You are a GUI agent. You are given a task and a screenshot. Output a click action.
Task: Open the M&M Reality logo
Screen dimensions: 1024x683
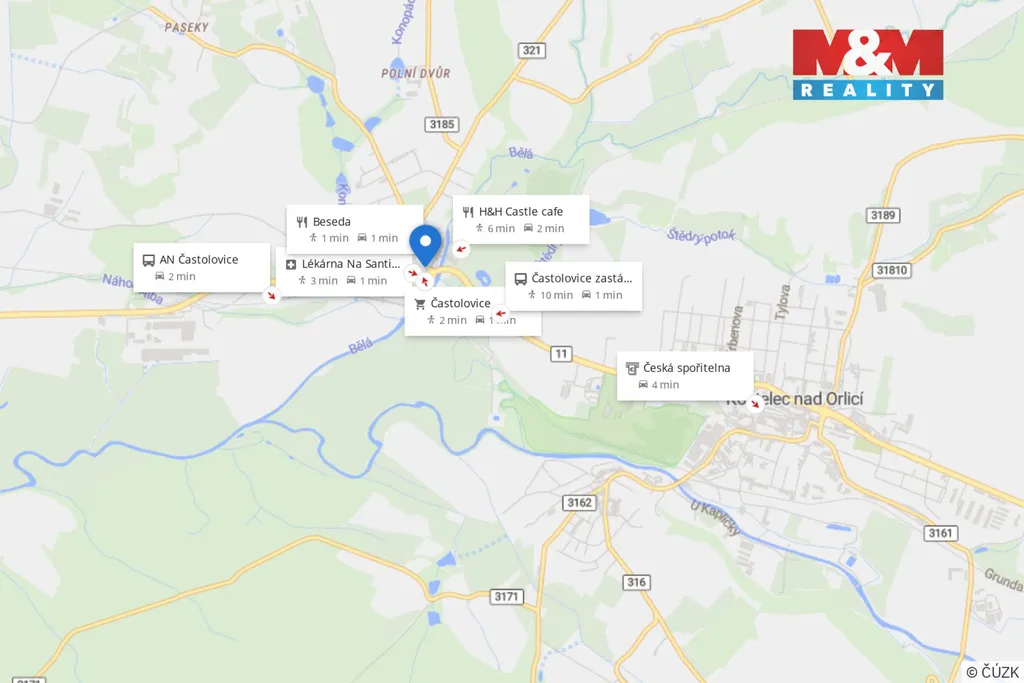[x=868, y=65]
